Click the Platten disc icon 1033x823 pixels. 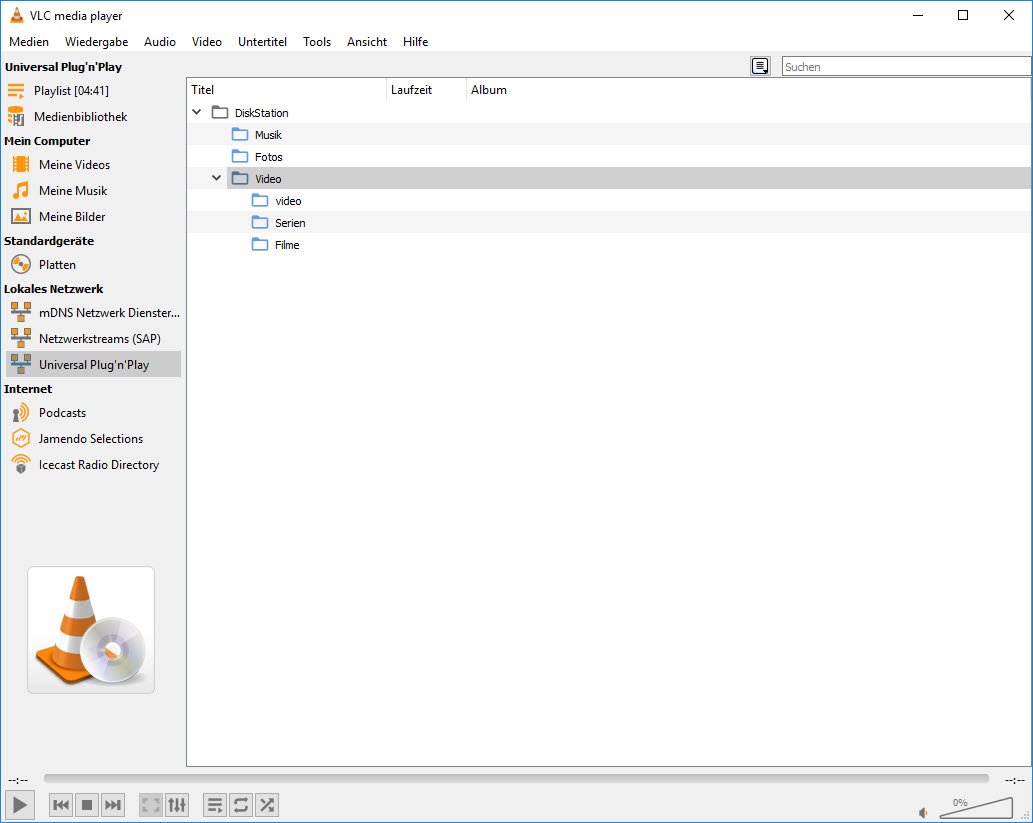pyautogui.click(x=21, y=264)
